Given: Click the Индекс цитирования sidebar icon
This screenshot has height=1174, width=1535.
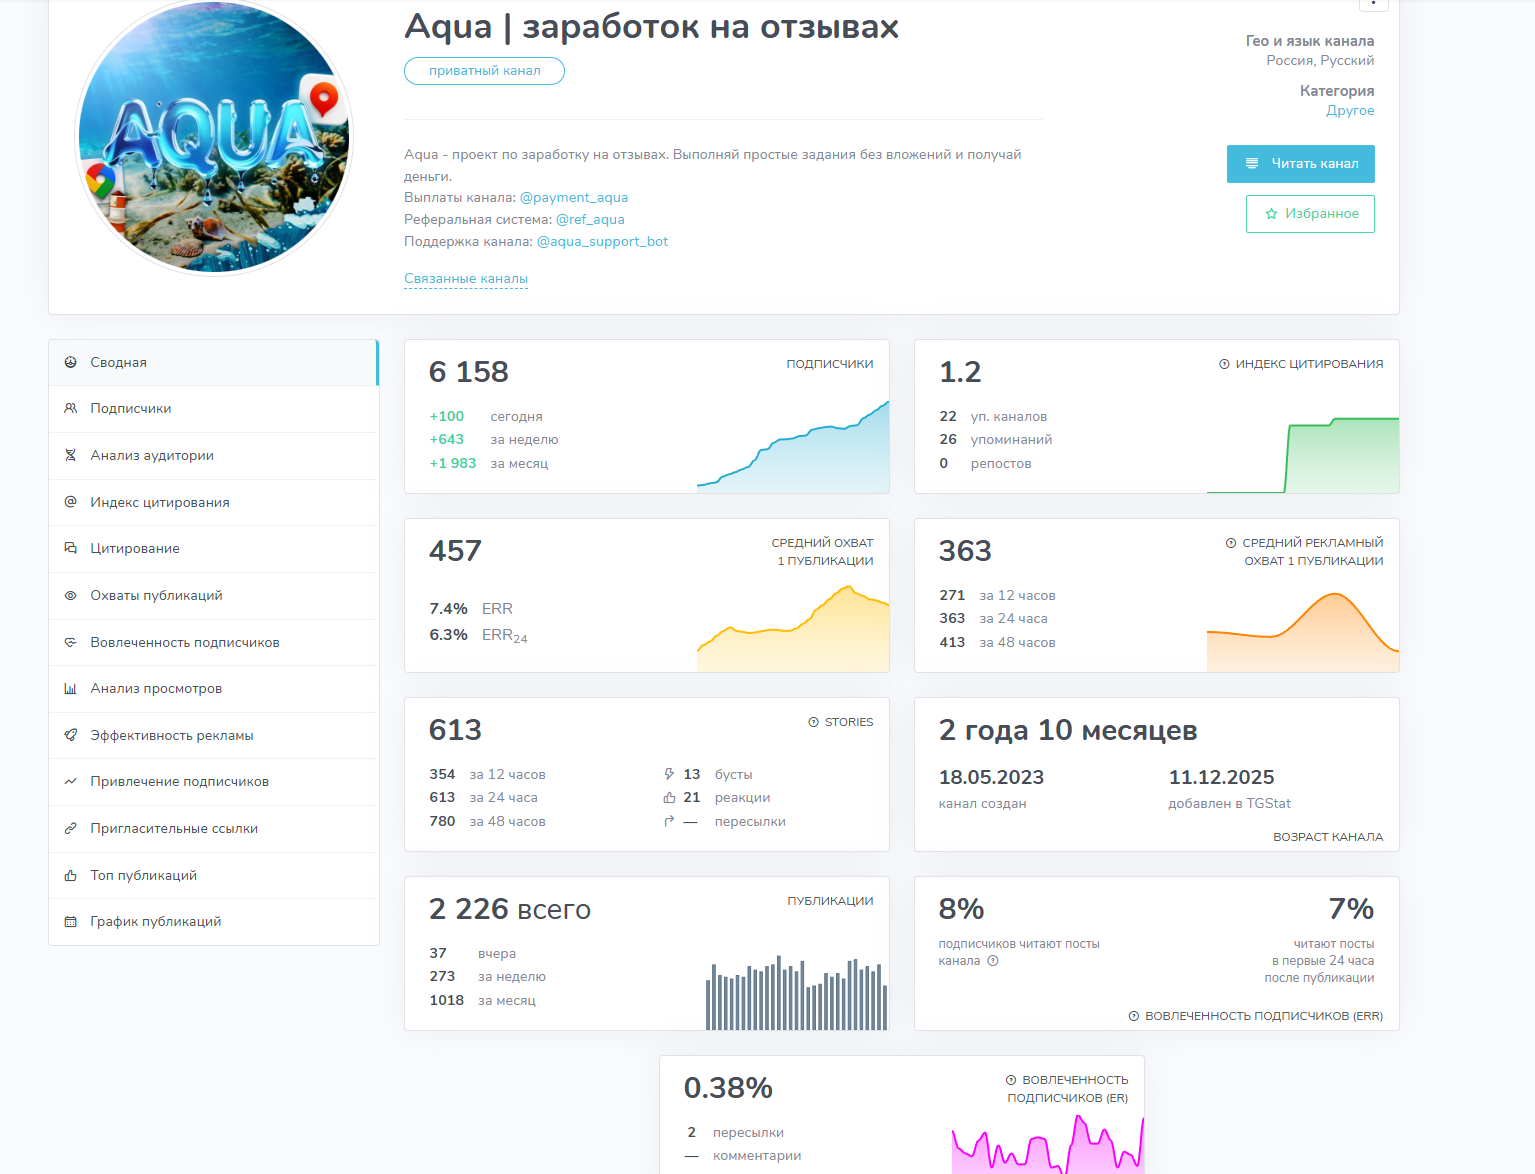Looking at the screenshot, I should pos(69,502).
